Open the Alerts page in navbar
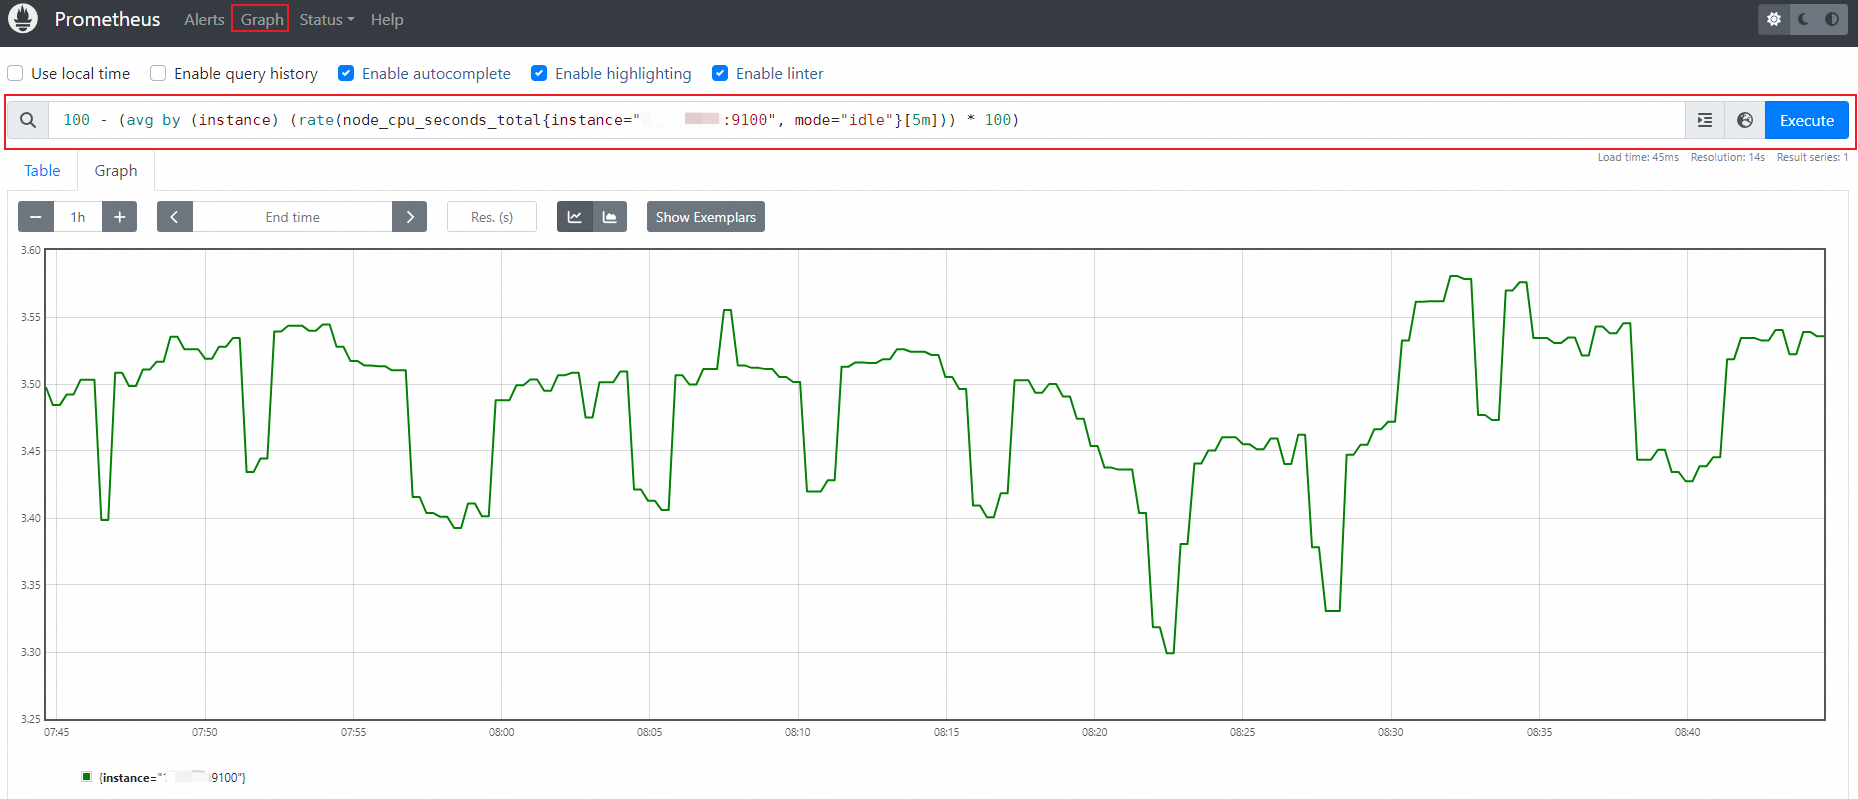This screenshot has height=799, width=1858. click(x=204, y=19)
